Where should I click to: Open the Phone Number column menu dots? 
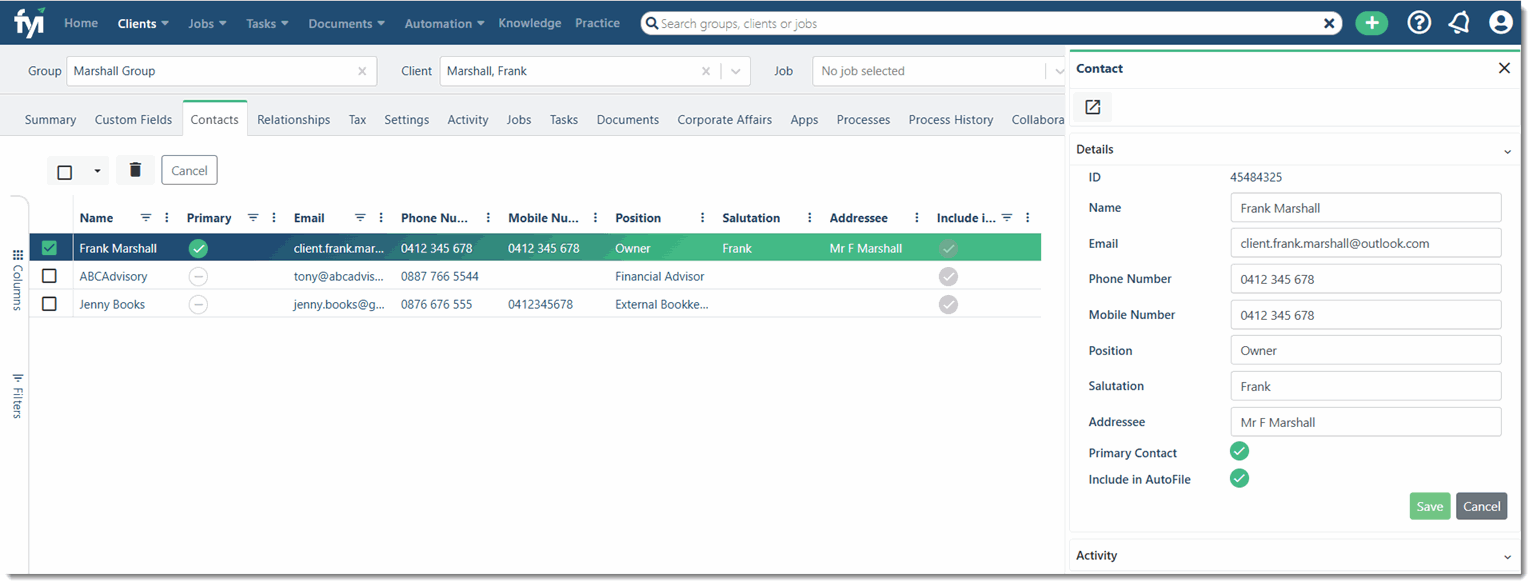point(488,218)
